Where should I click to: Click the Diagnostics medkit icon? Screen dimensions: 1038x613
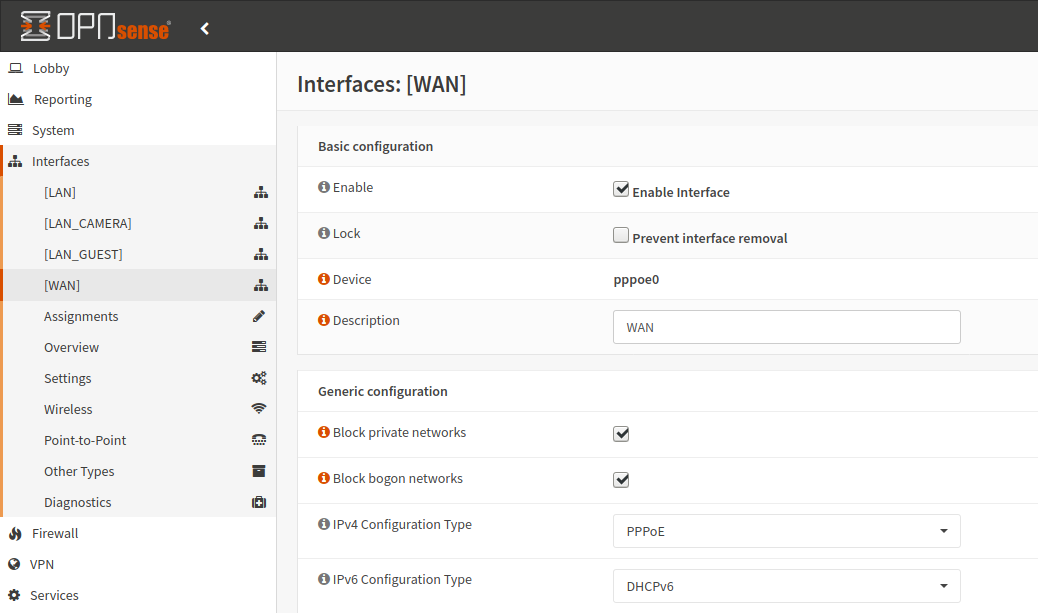tap(259, 502)
